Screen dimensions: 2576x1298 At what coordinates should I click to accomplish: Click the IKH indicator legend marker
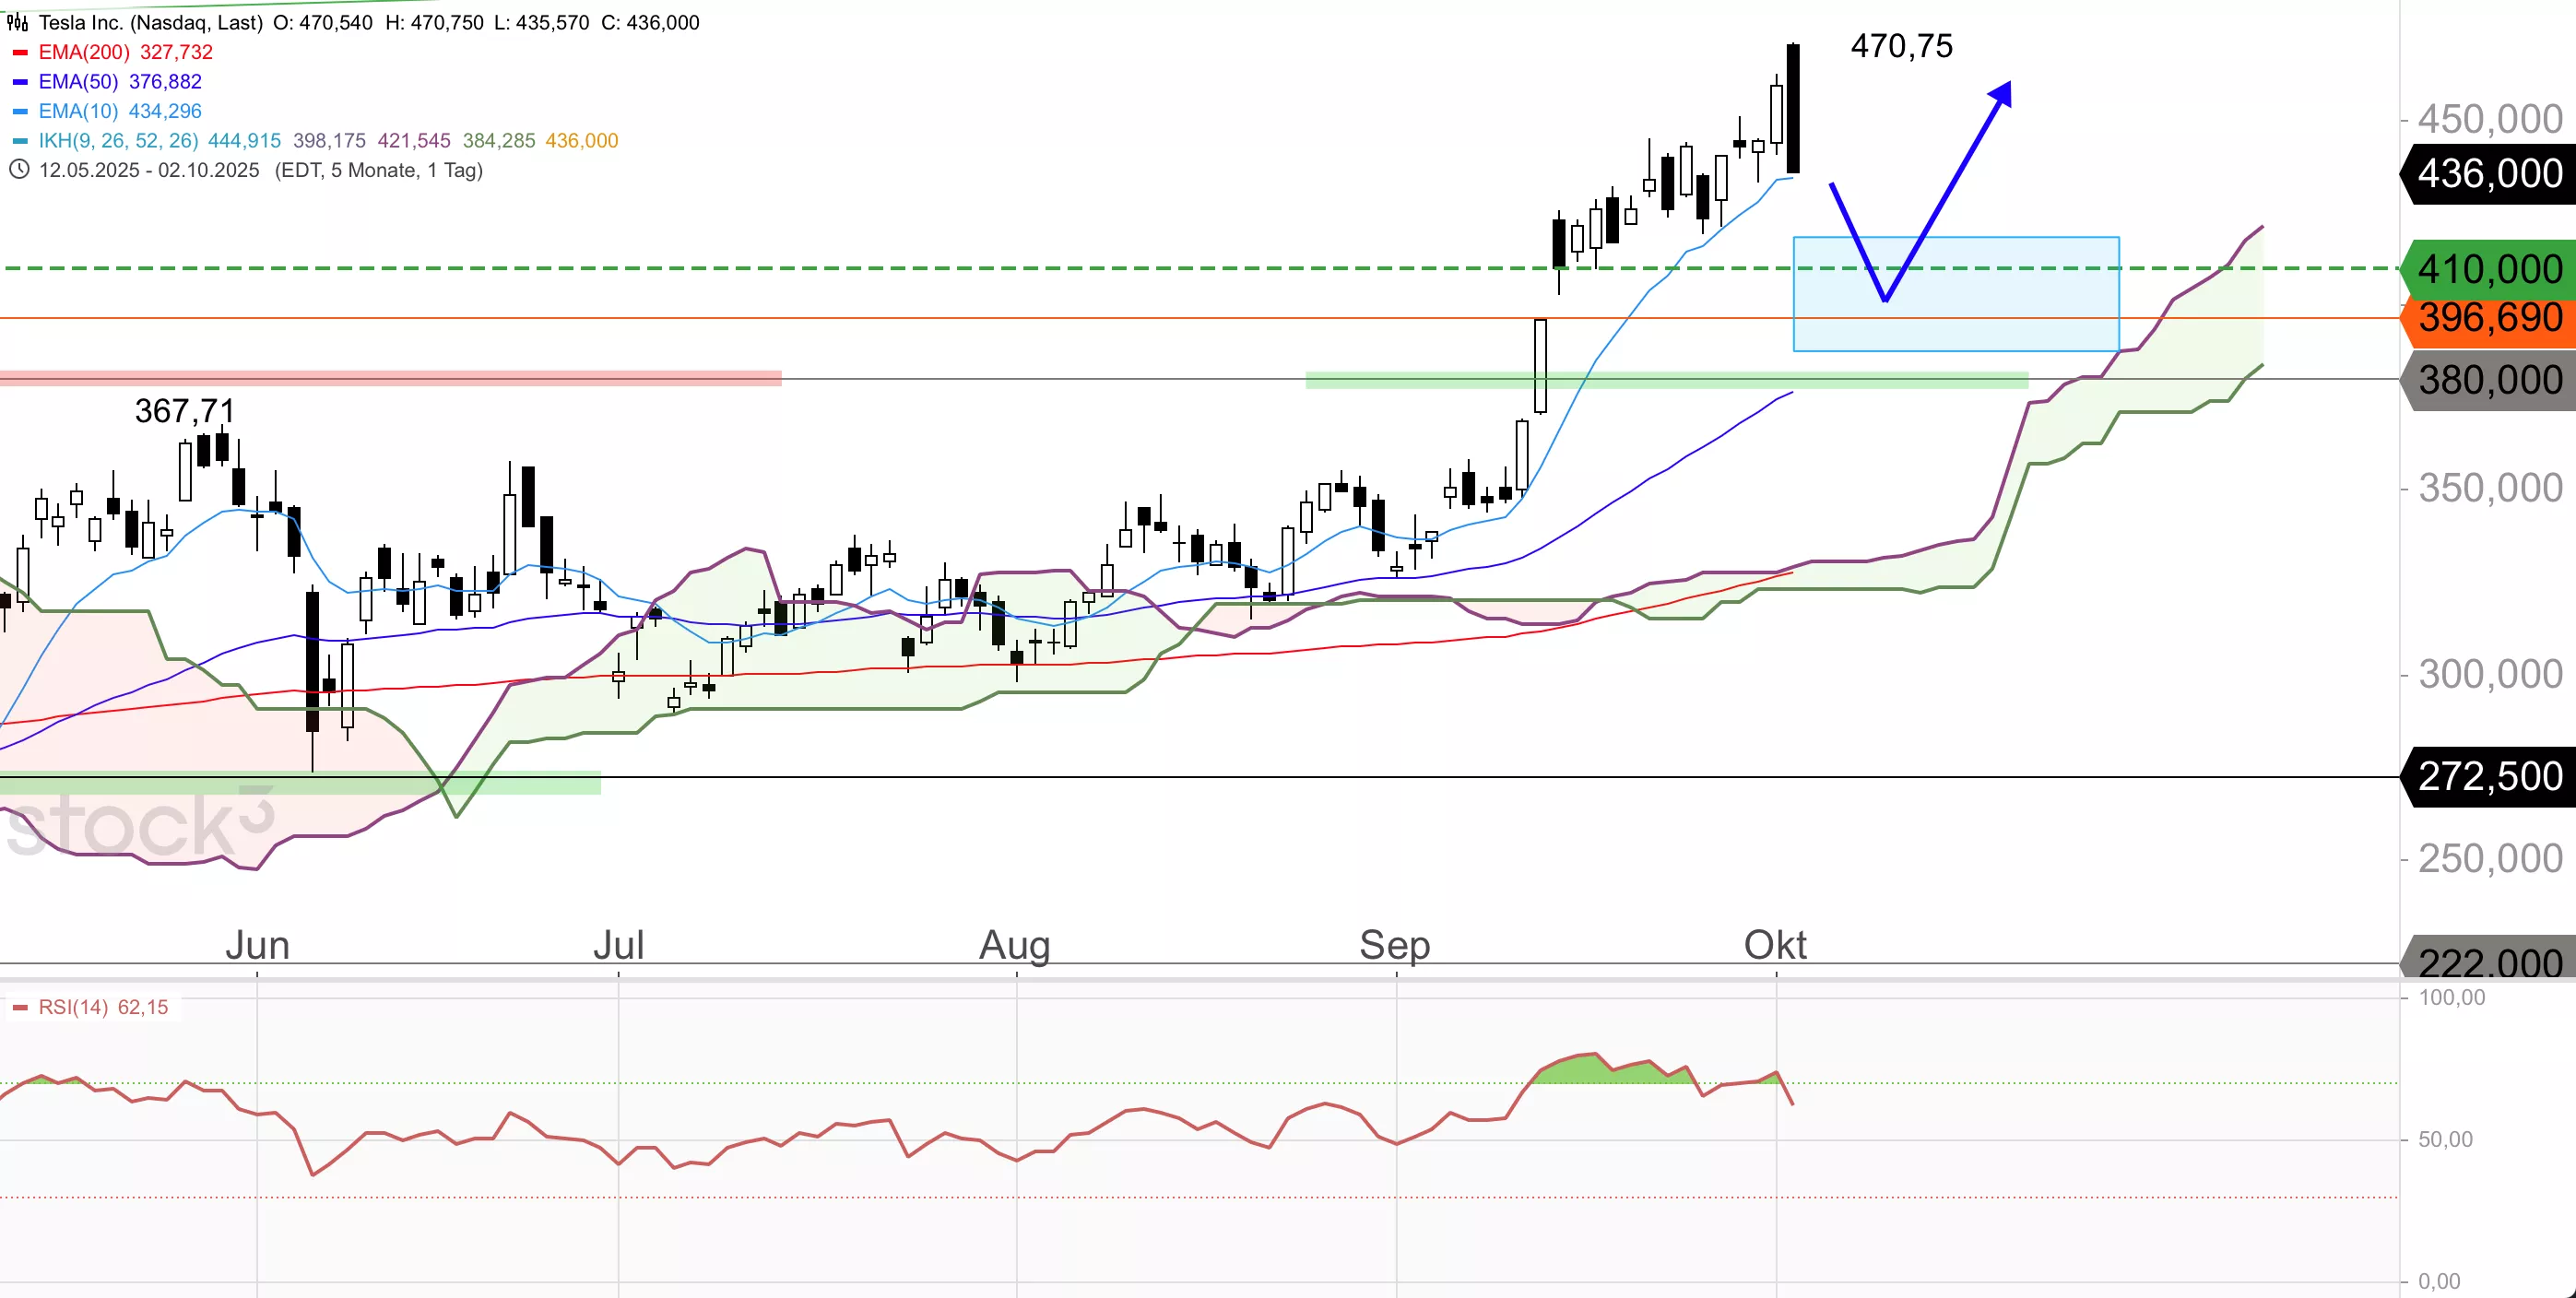(20, 141)
